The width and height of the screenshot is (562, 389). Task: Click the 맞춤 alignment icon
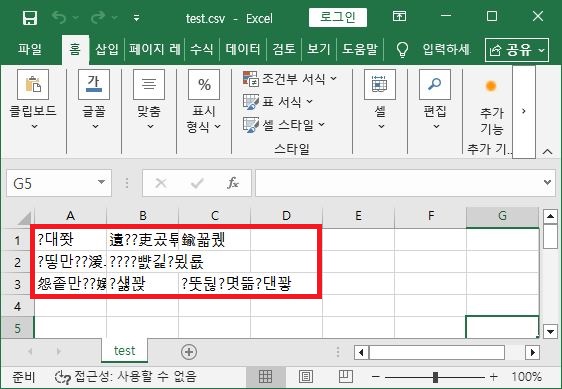(x=149, y=85)
